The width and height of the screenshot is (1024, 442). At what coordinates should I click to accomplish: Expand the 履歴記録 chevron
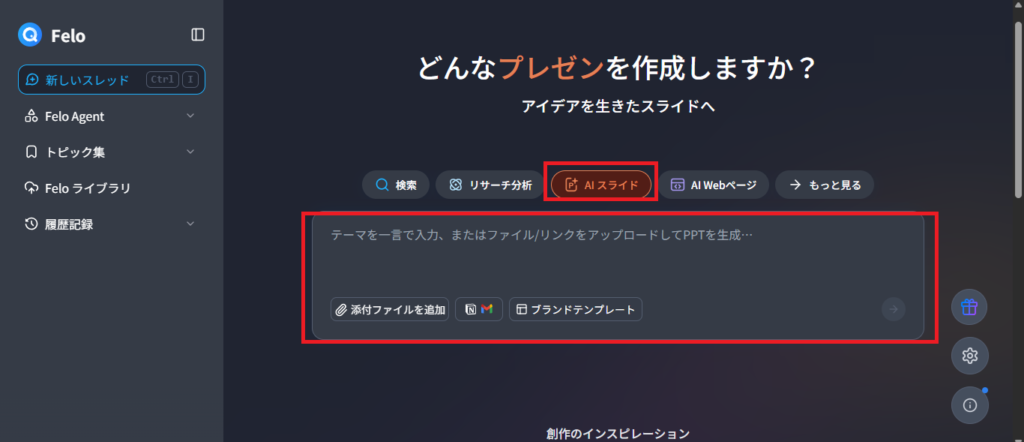tap(191, 224)
